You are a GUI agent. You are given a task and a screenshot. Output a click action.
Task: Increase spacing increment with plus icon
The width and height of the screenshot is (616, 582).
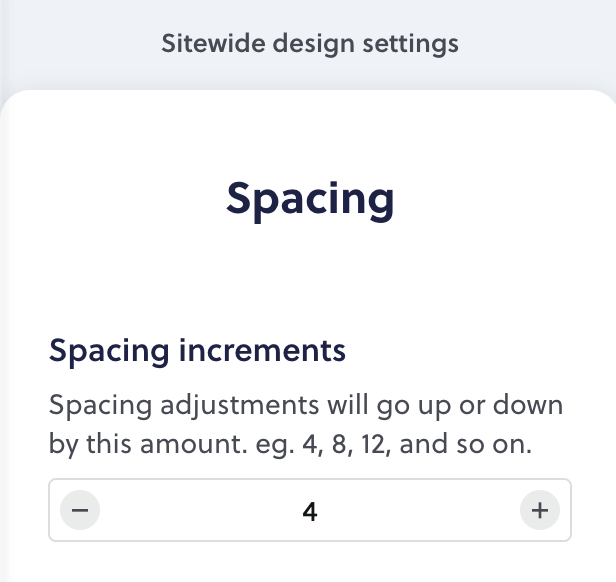(x=540, y=510)
